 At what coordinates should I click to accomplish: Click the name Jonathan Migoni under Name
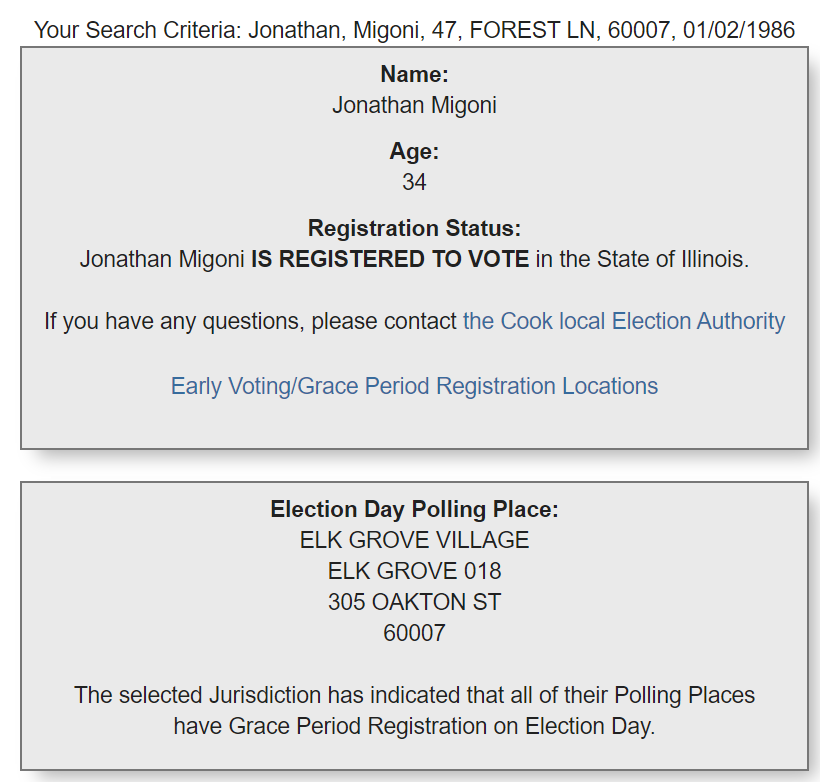(414, 105)
